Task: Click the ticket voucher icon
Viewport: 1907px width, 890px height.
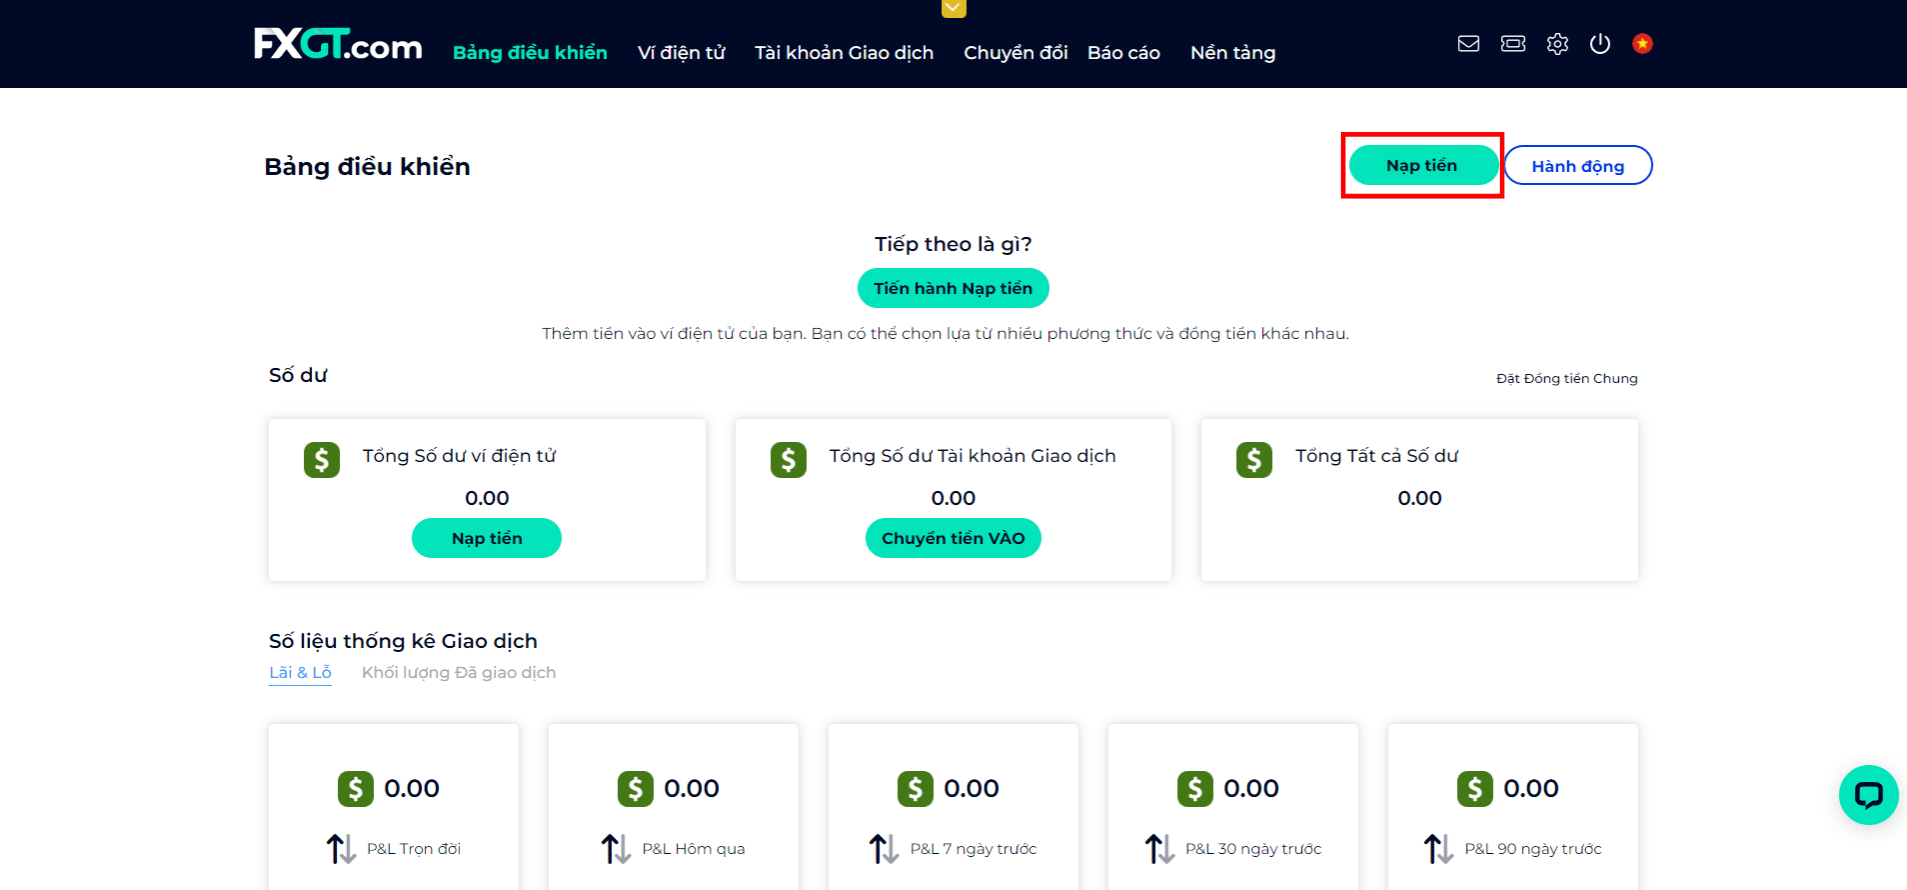Action: tap(1513, 44)
